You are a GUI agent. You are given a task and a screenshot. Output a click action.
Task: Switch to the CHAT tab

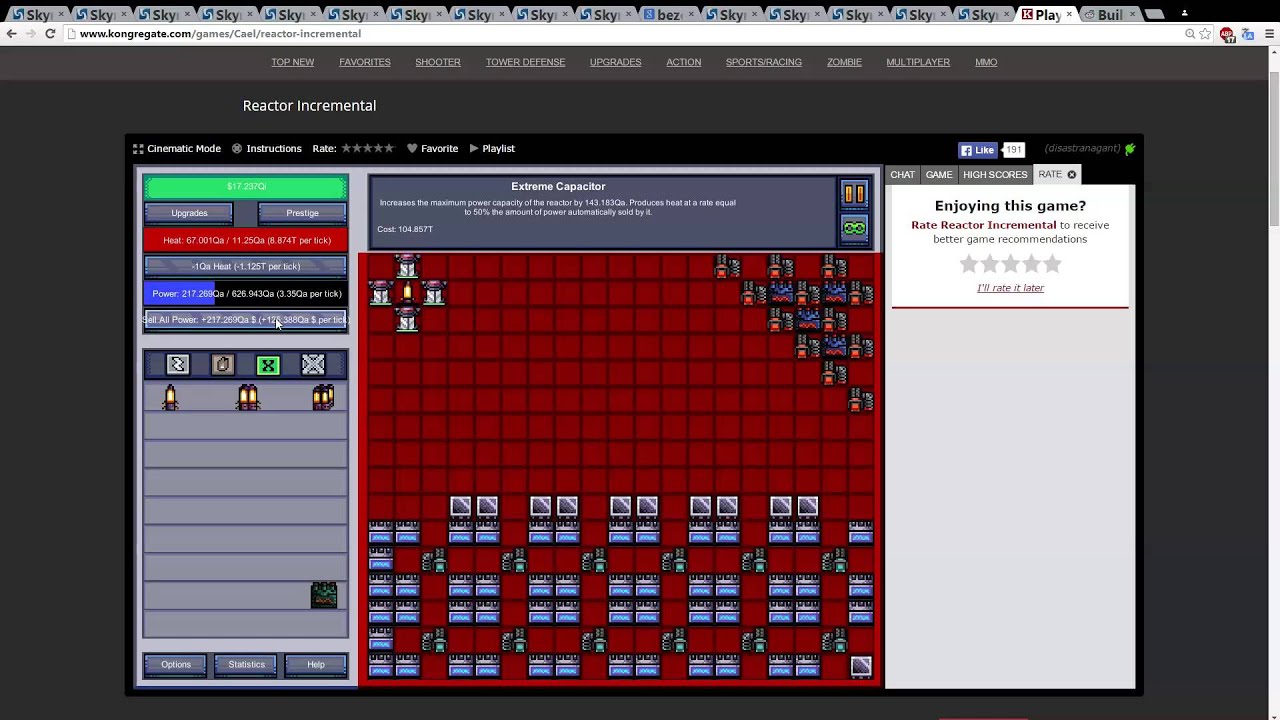point(902,174)
